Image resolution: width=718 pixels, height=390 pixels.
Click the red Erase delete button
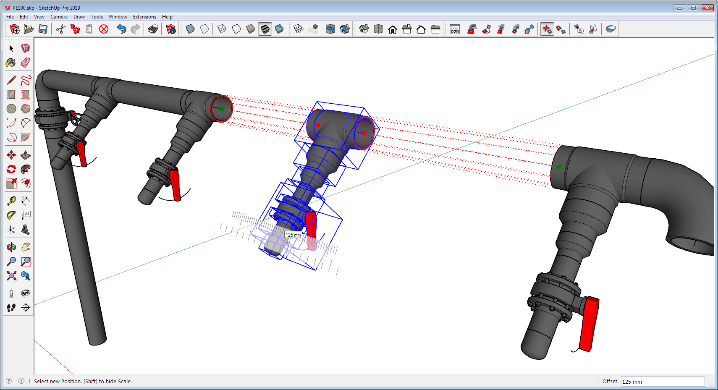point(103,29)
